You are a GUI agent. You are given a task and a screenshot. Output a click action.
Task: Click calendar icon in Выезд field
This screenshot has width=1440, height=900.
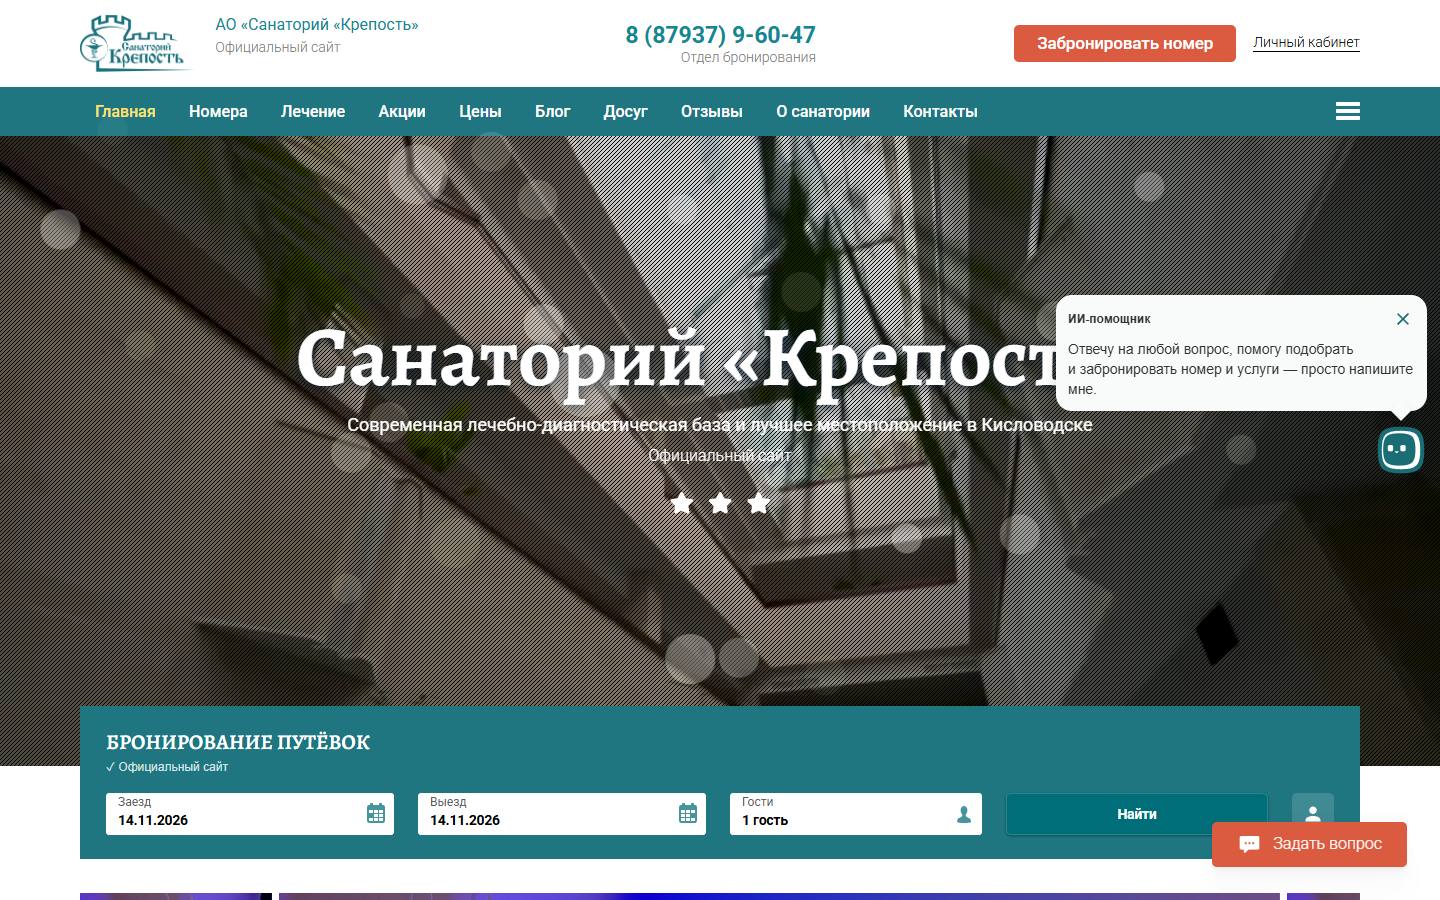pyautogui.click(x=688, y=813)
